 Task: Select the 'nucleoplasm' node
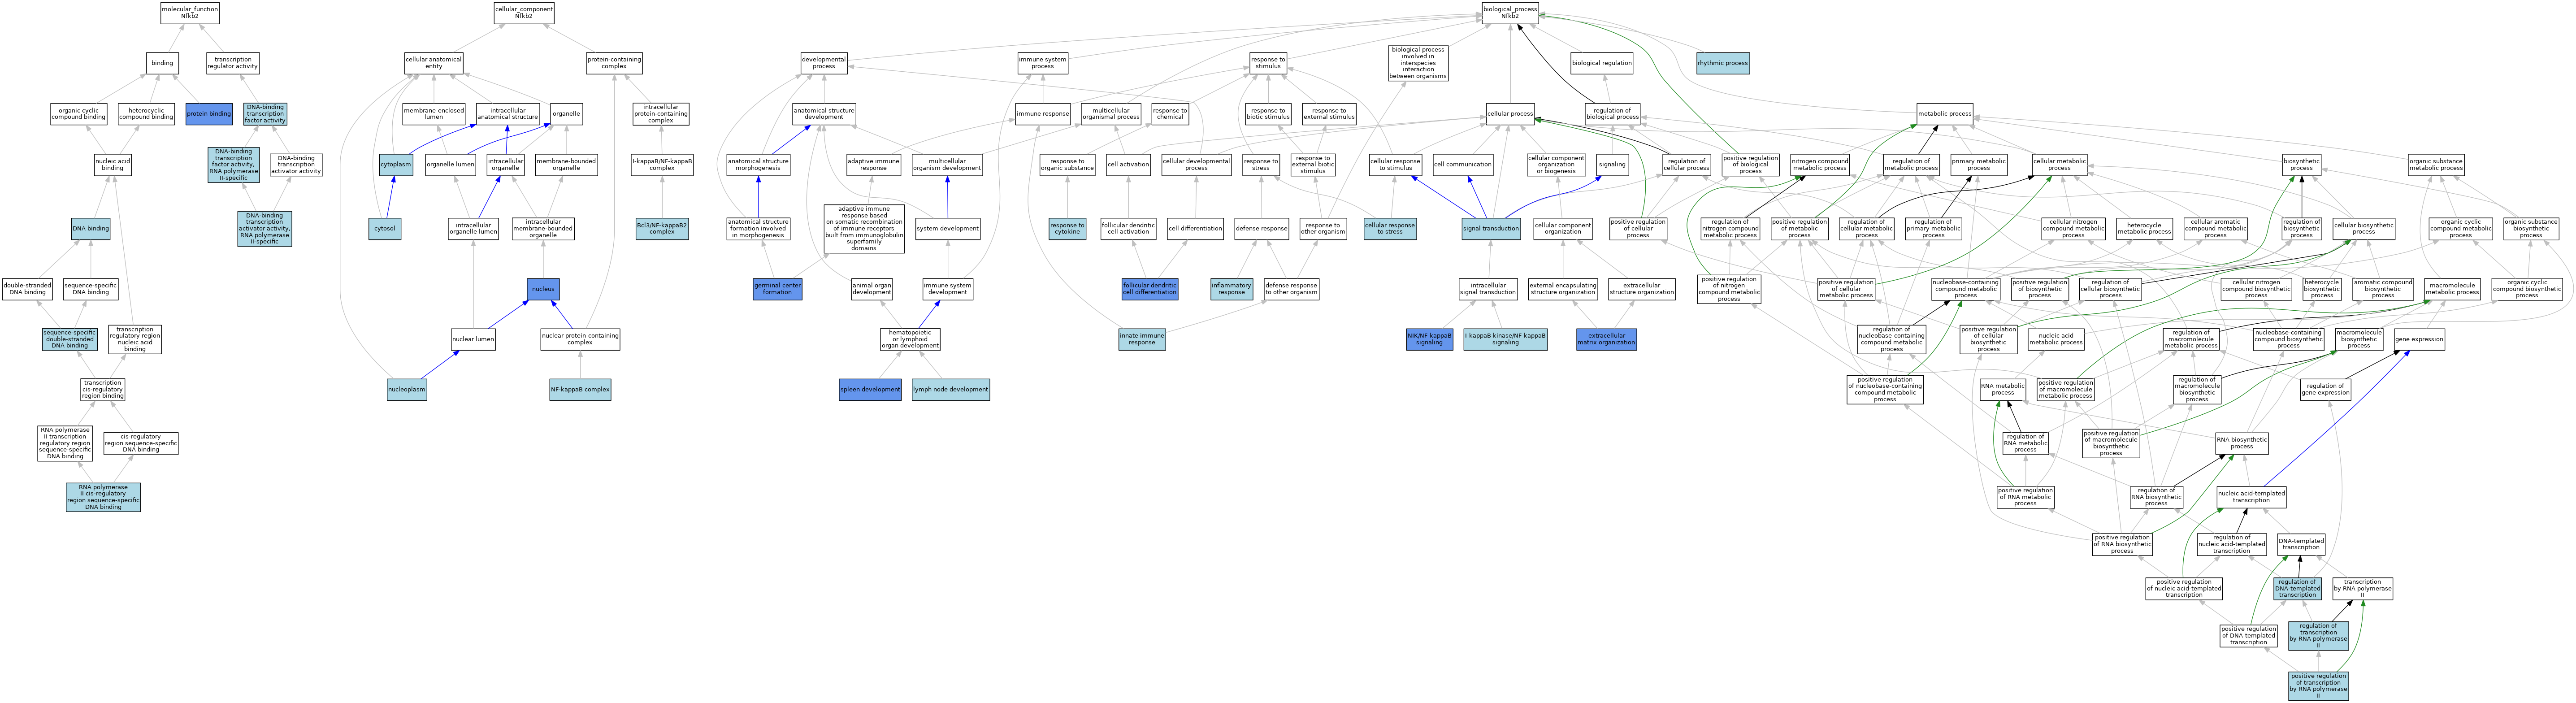407,389
